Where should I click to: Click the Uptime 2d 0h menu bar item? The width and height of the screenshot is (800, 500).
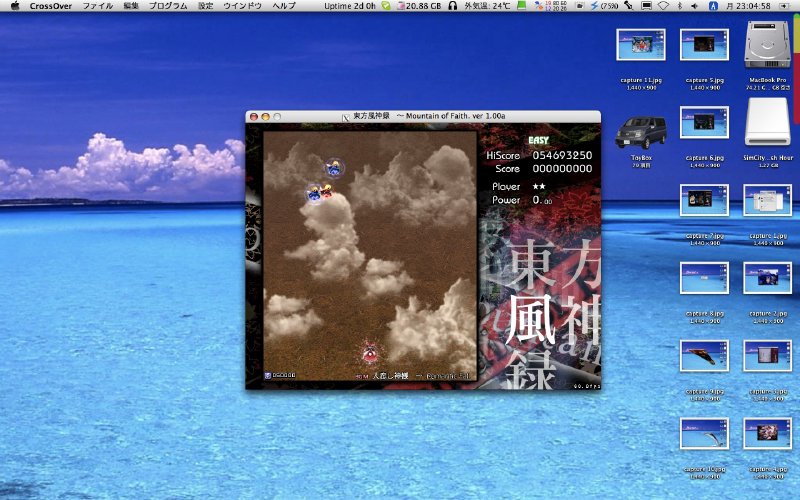(350, 6)
